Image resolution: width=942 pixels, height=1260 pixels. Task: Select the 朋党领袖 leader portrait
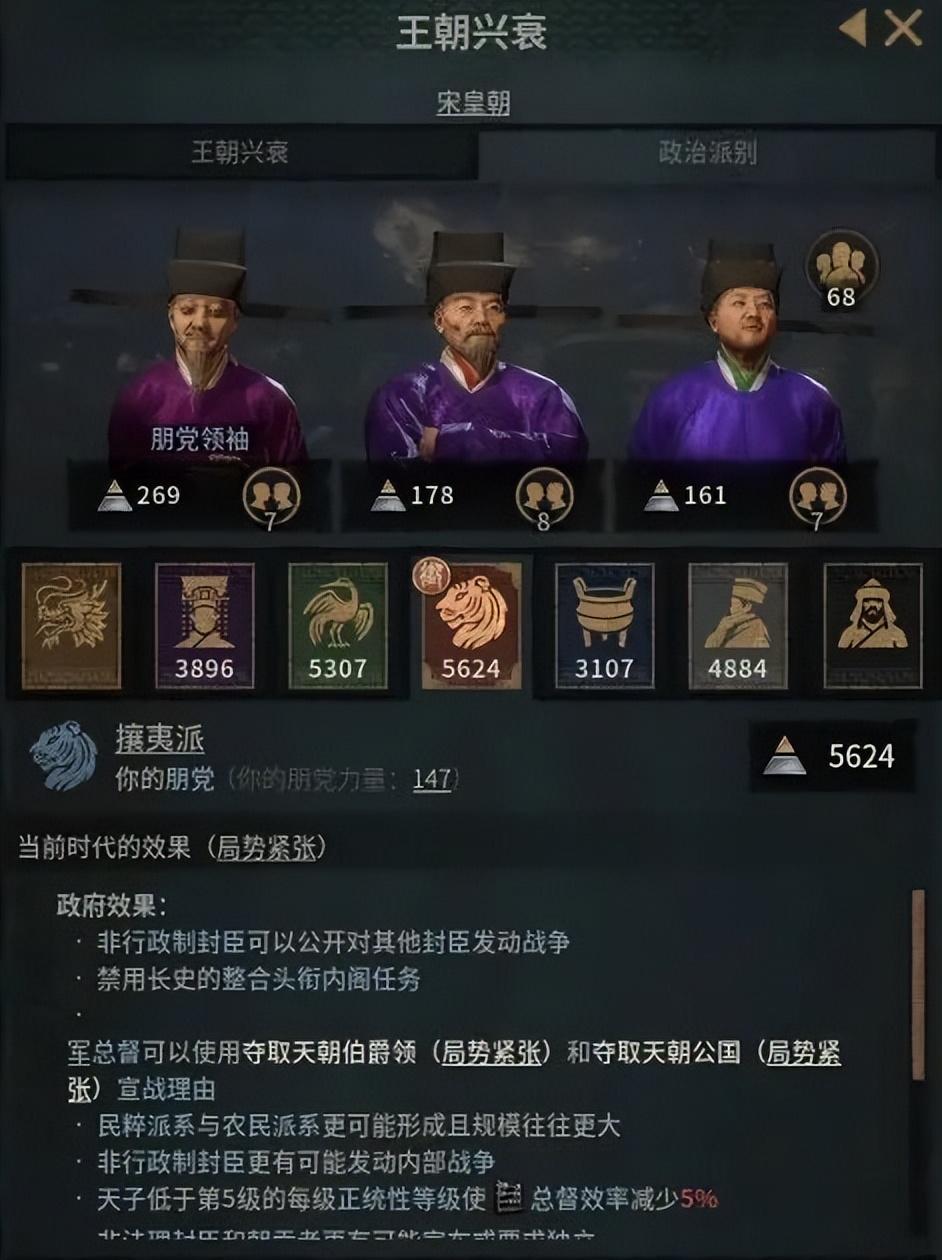[207, 350]
